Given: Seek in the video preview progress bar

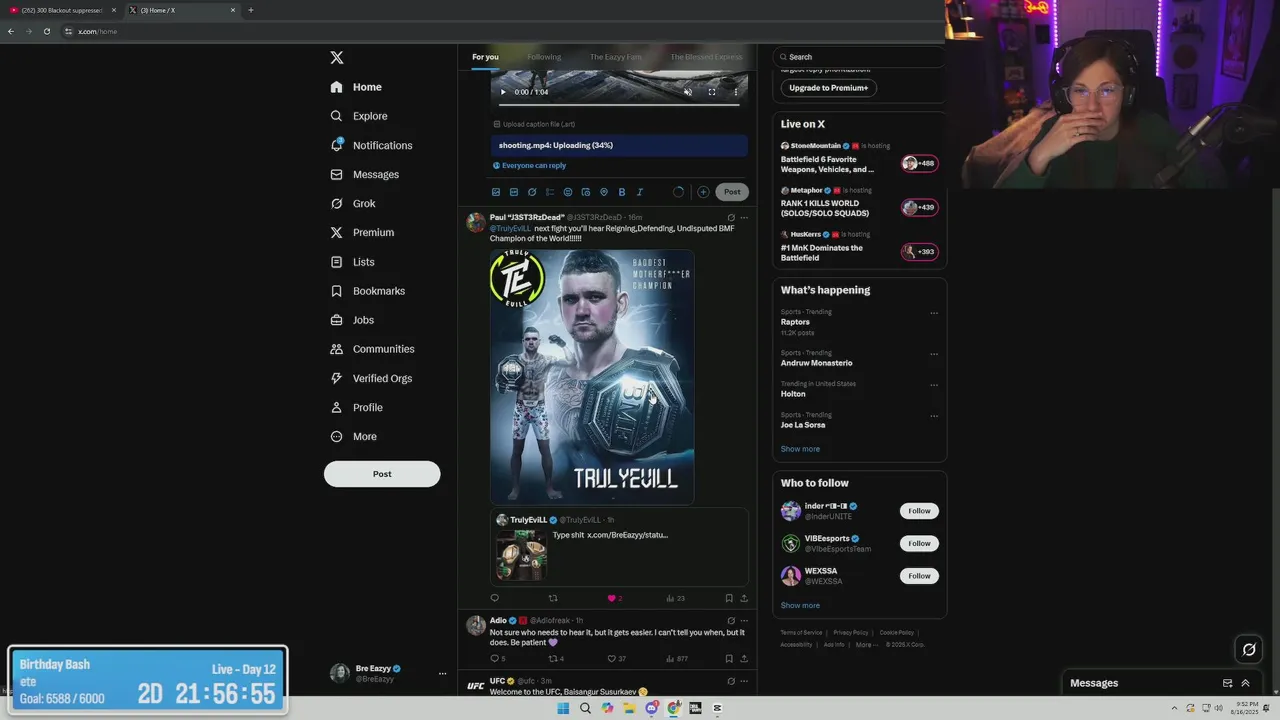Looking at the screenshot, I should tap(620, 104).
